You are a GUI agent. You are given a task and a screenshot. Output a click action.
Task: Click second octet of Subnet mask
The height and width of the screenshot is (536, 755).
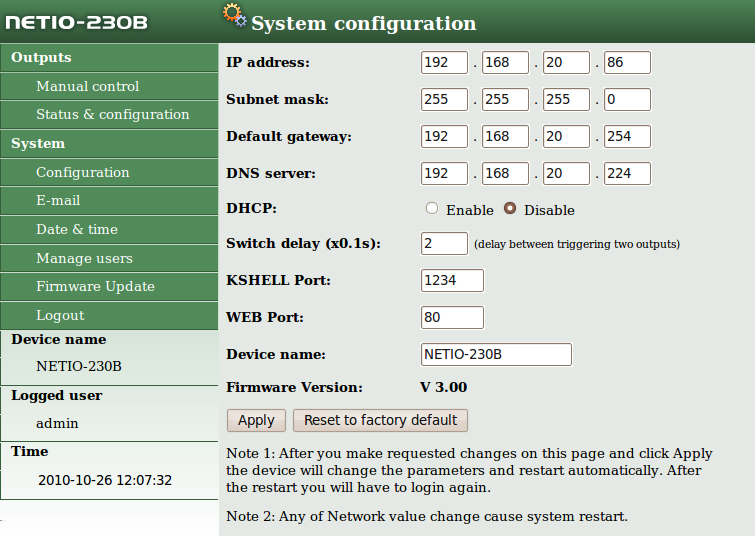click(505, 99)
